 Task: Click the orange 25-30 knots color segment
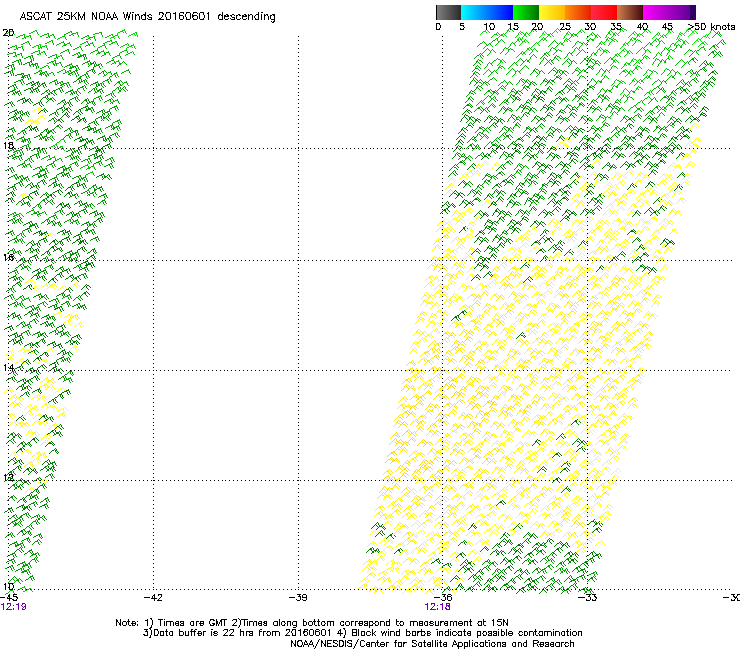coord(578,12)
